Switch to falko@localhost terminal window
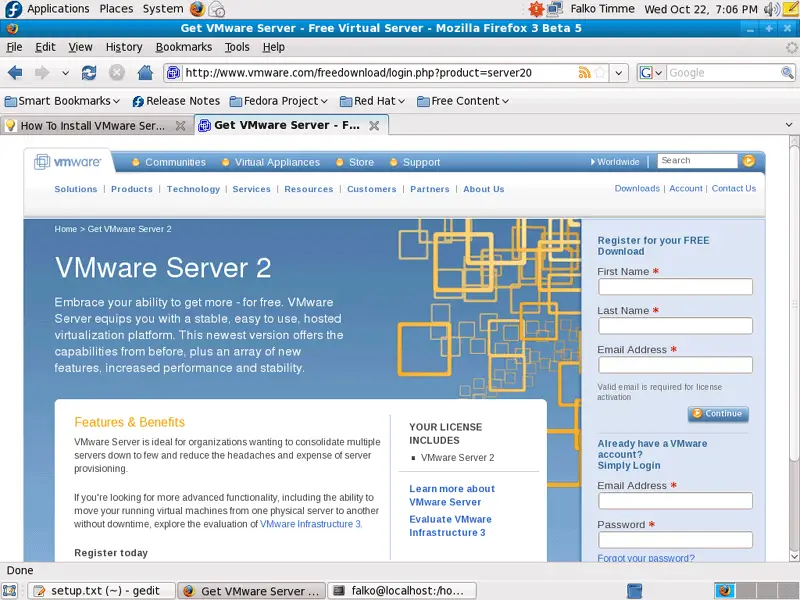The height and width of the screenshot is (600, 800). click(x=402, y=591)
